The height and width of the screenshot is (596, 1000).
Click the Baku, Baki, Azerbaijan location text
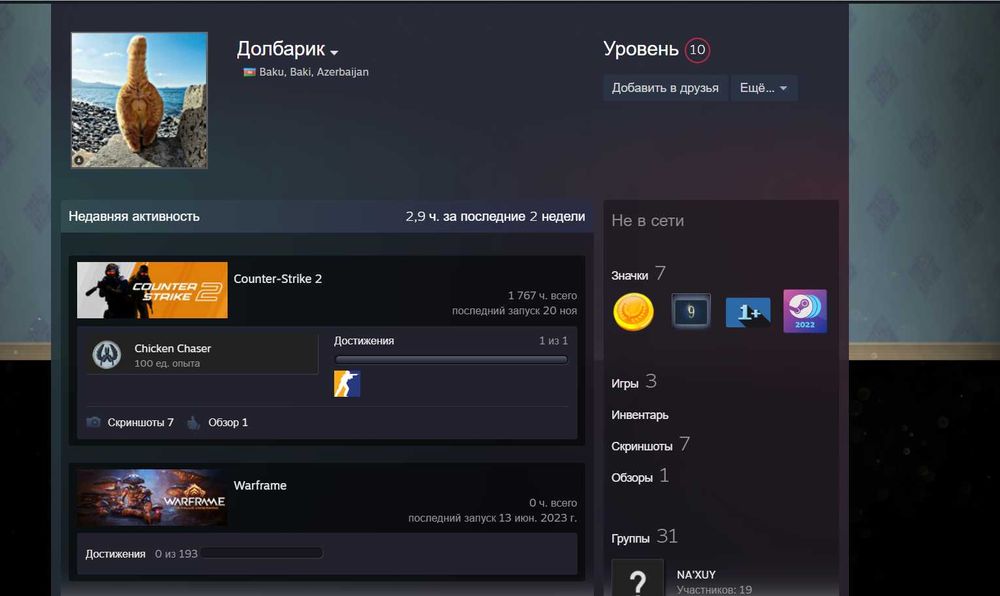click(314, 72)
